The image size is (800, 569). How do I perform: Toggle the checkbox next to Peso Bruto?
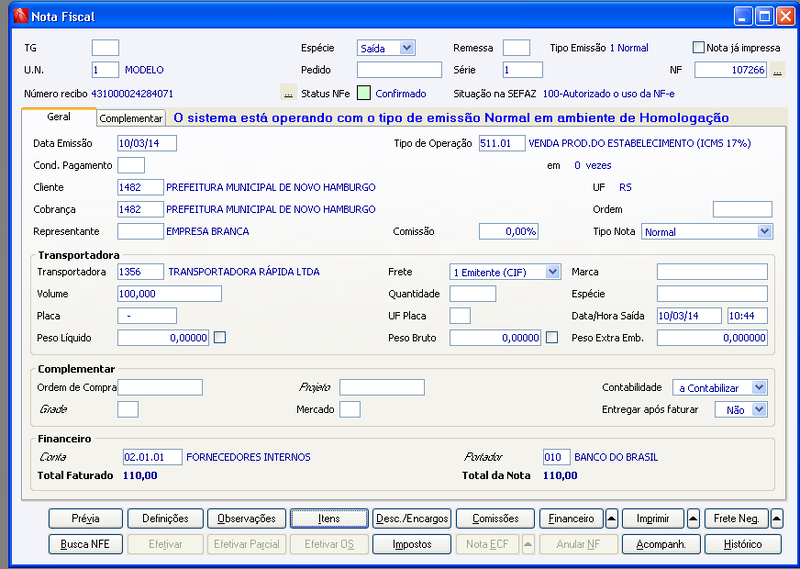[x=552, y=337]
